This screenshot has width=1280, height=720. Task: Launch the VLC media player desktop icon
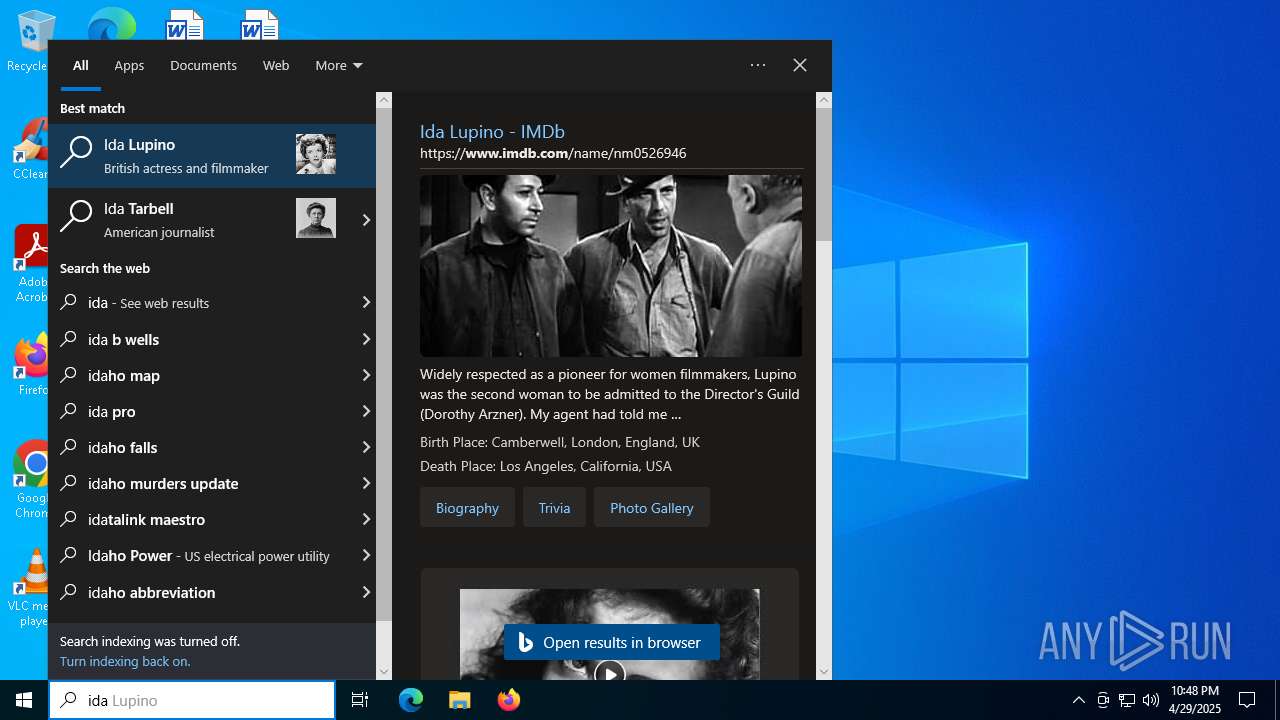point(32,588)
